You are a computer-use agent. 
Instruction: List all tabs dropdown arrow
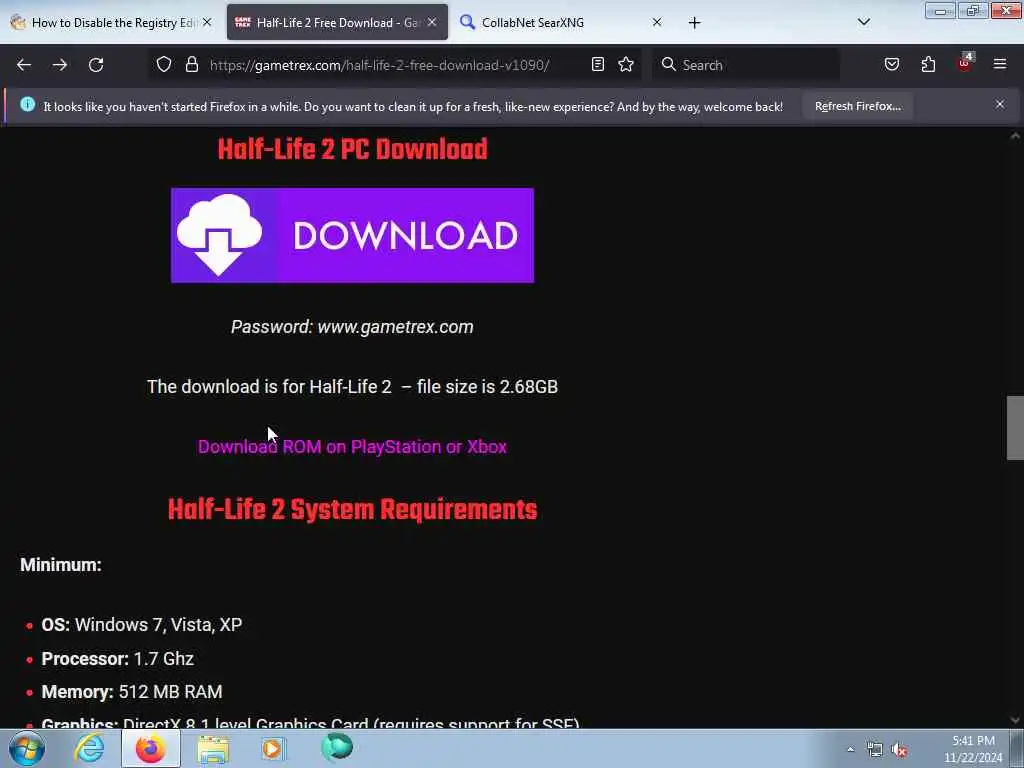pyautogui.click(x=863, y=22)
